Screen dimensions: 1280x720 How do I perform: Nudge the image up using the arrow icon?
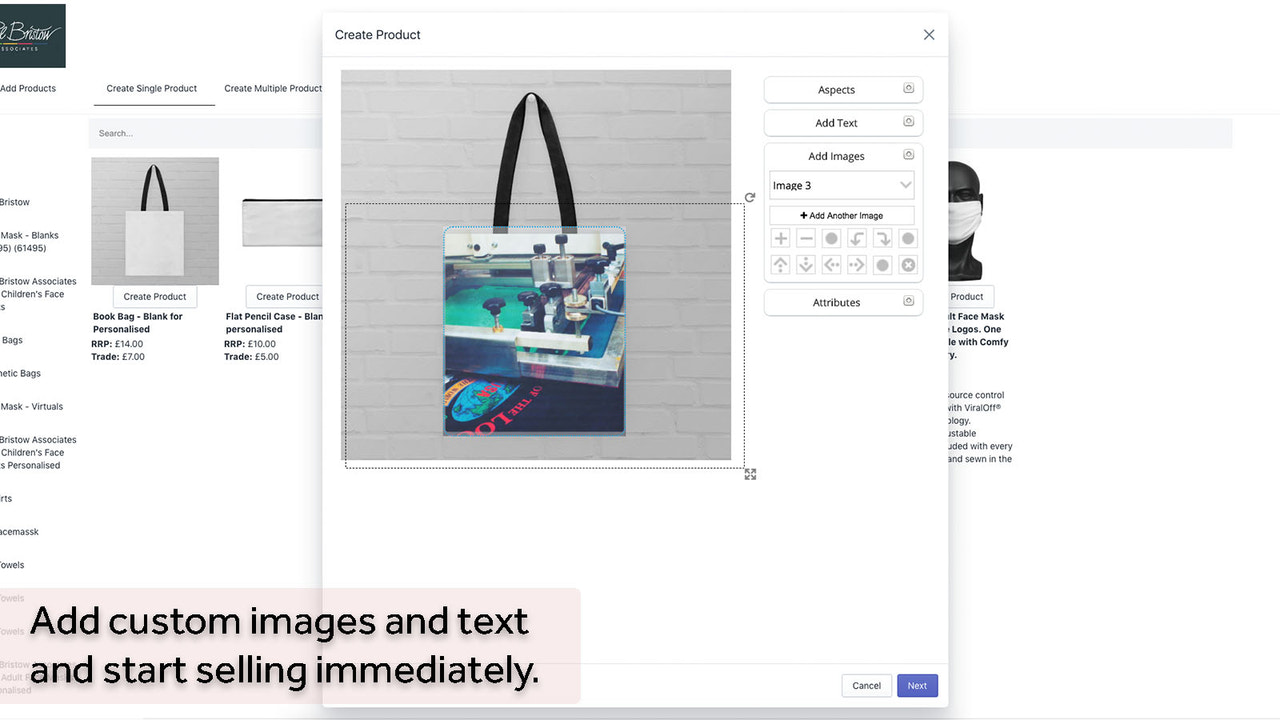pos(781,264)
